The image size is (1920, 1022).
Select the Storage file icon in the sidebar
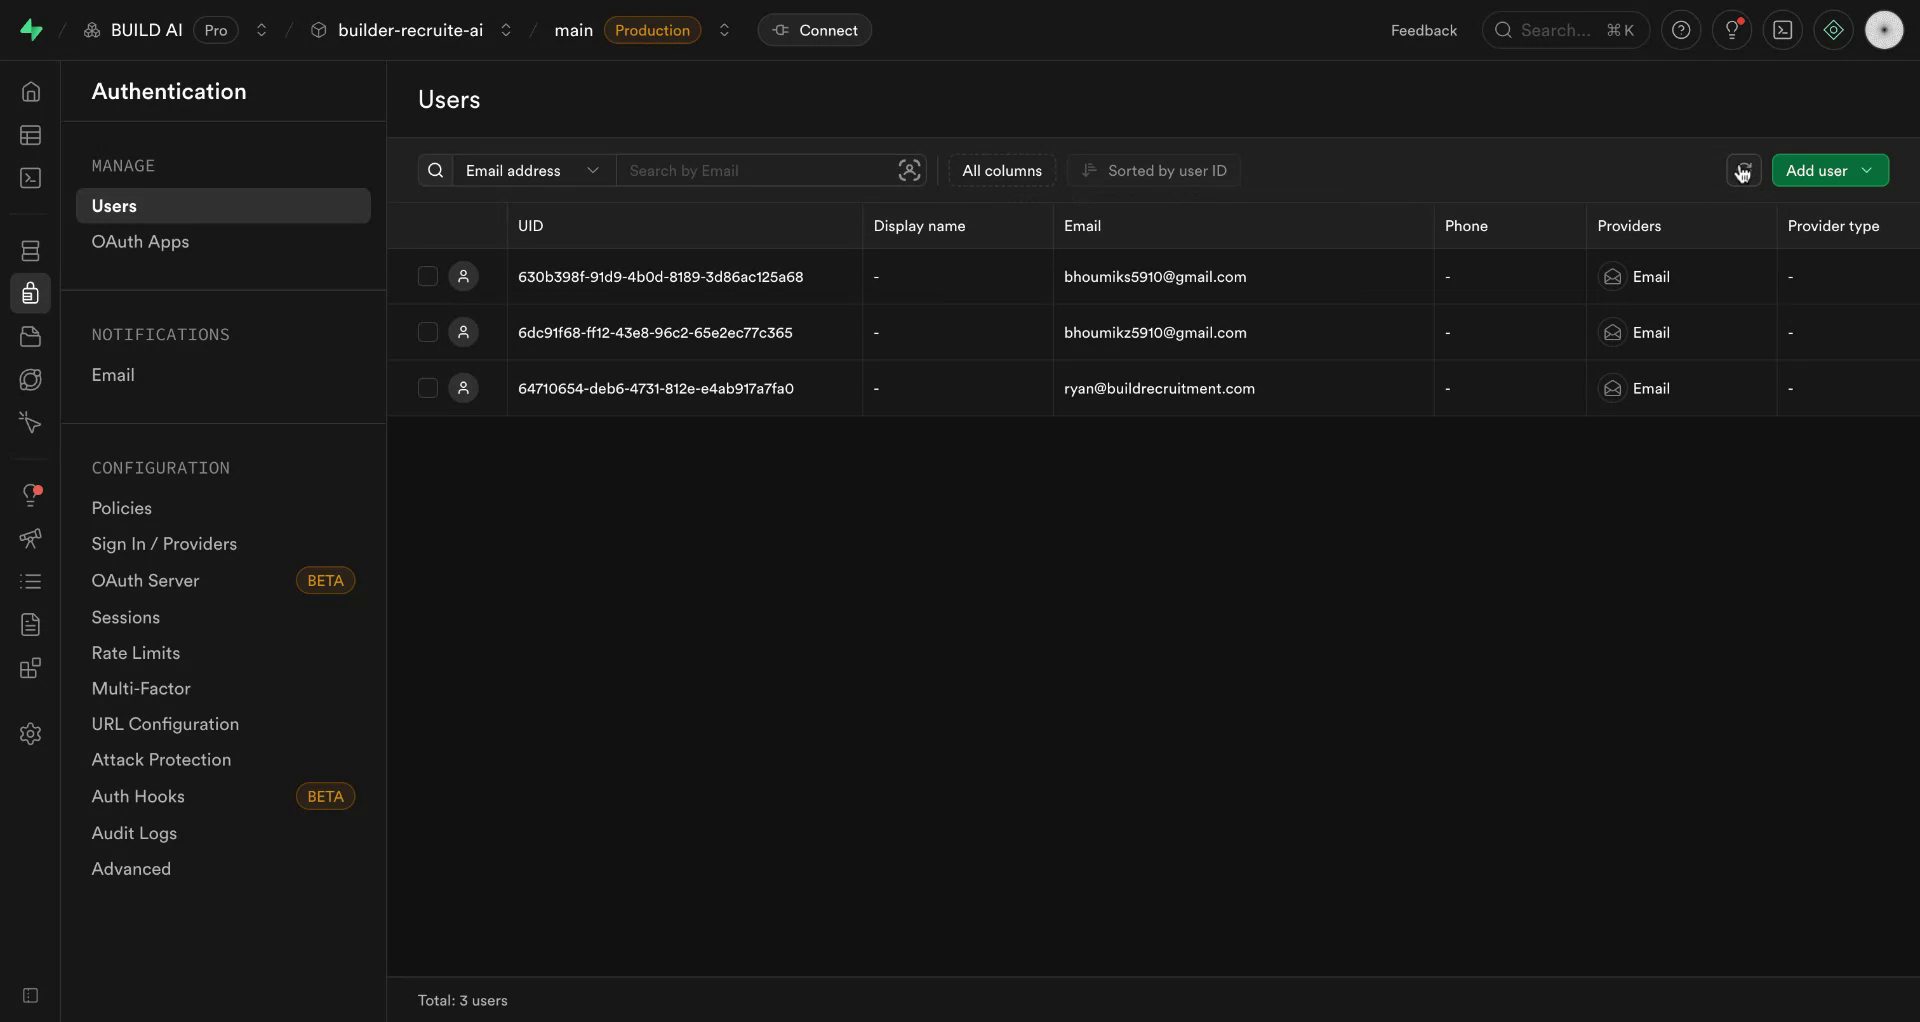[30, 336]
